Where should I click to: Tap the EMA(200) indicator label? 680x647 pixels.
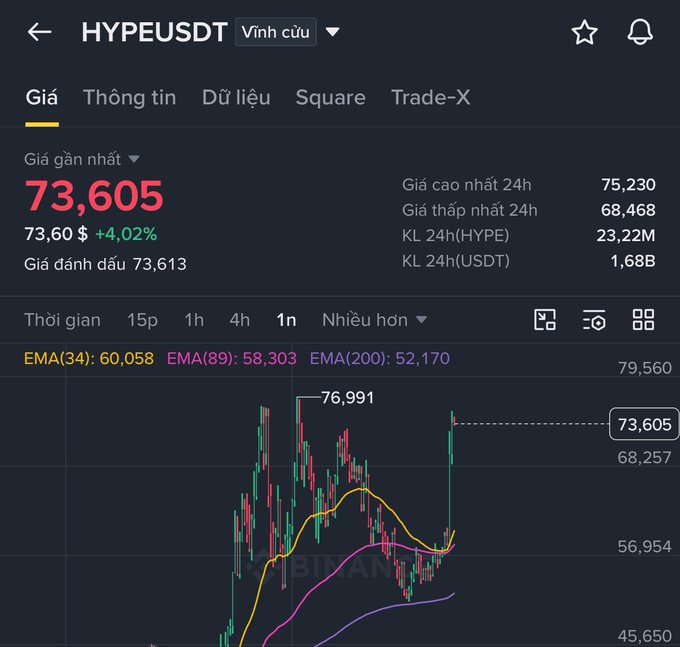[x=380, y=359]
